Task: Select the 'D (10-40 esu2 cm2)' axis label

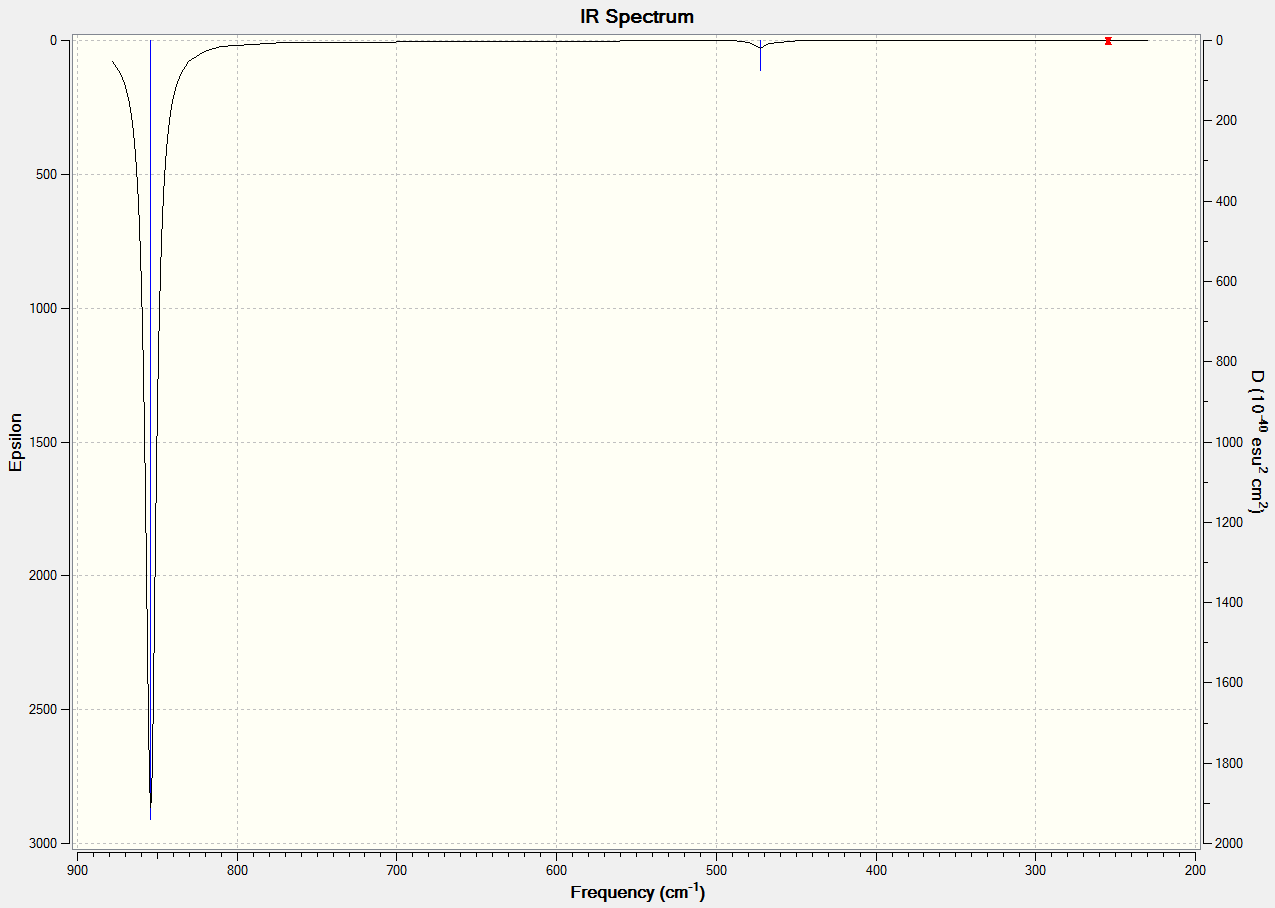Action: coord(1258,441)
